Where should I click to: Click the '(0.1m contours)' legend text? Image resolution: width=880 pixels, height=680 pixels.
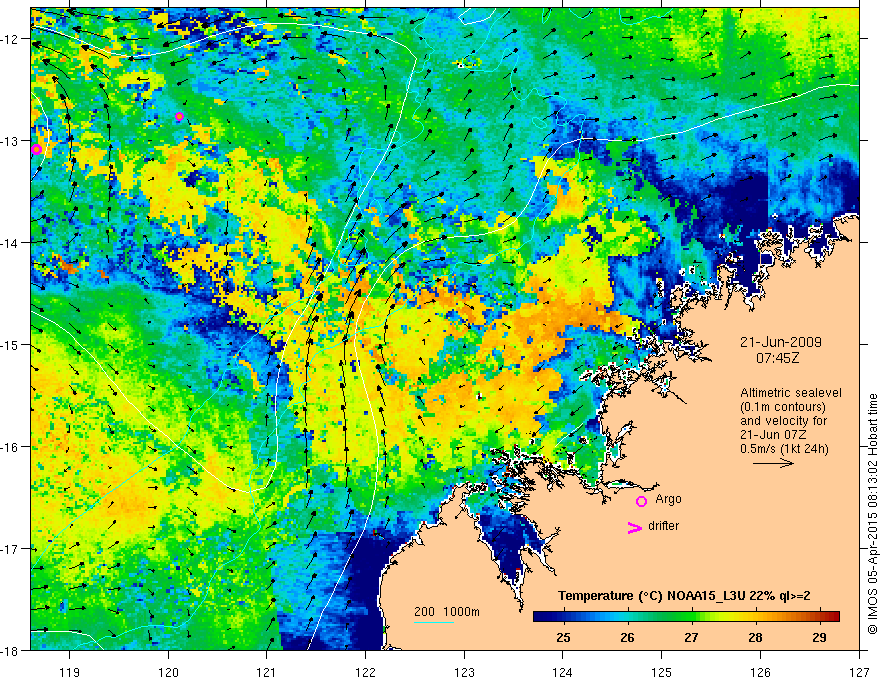point(783,407)
